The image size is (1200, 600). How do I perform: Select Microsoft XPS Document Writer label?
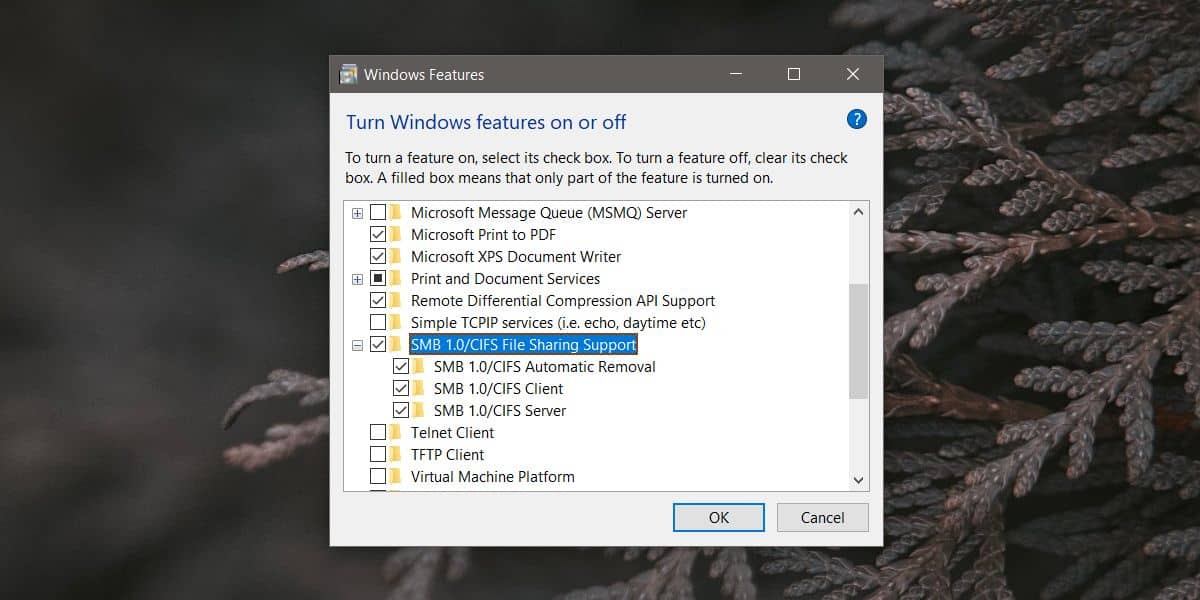click(x=516, y=256)
